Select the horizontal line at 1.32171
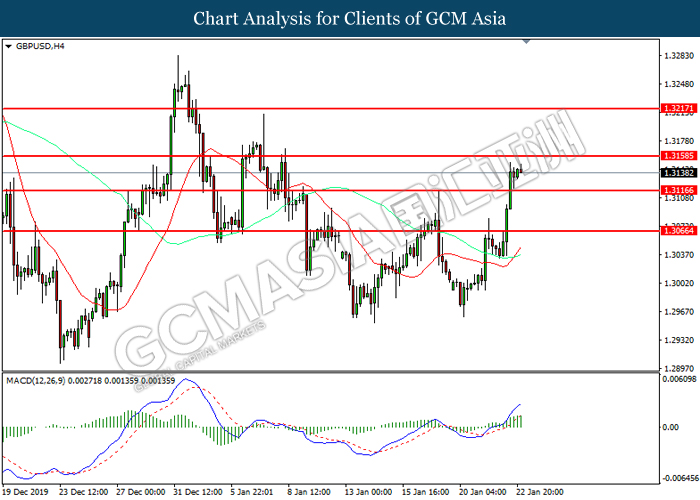The image size is (700, 500). coord(330,108)
